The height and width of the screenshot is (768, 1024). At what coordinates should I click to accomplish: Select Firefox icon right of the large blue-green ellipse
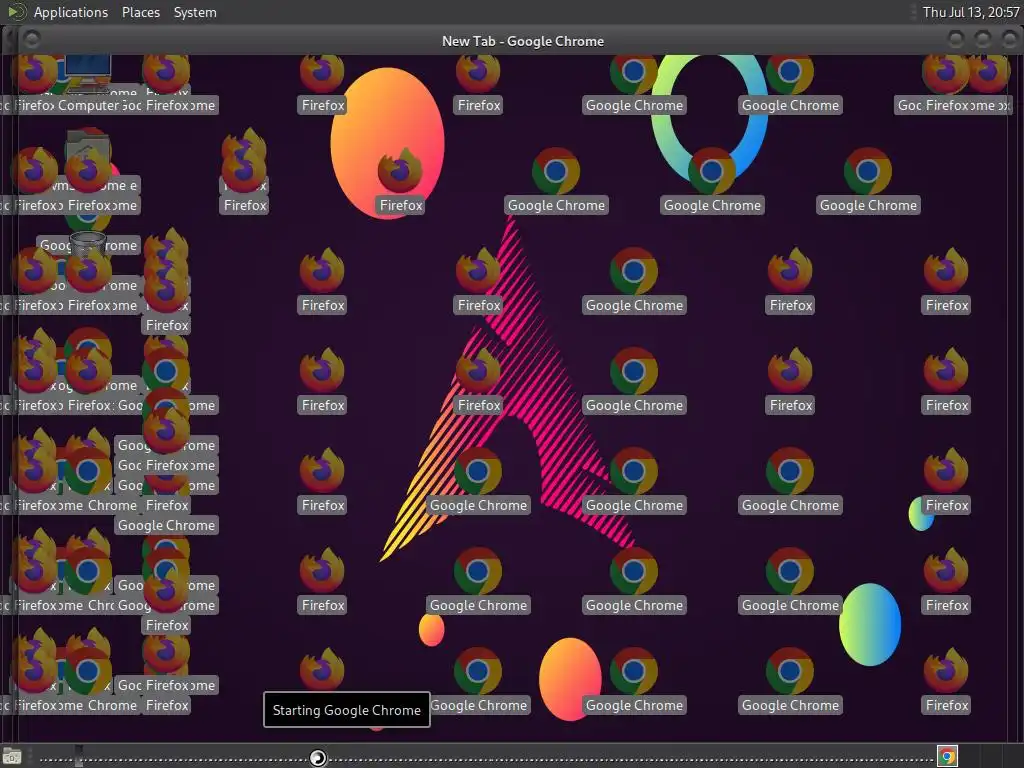(946, 571)
